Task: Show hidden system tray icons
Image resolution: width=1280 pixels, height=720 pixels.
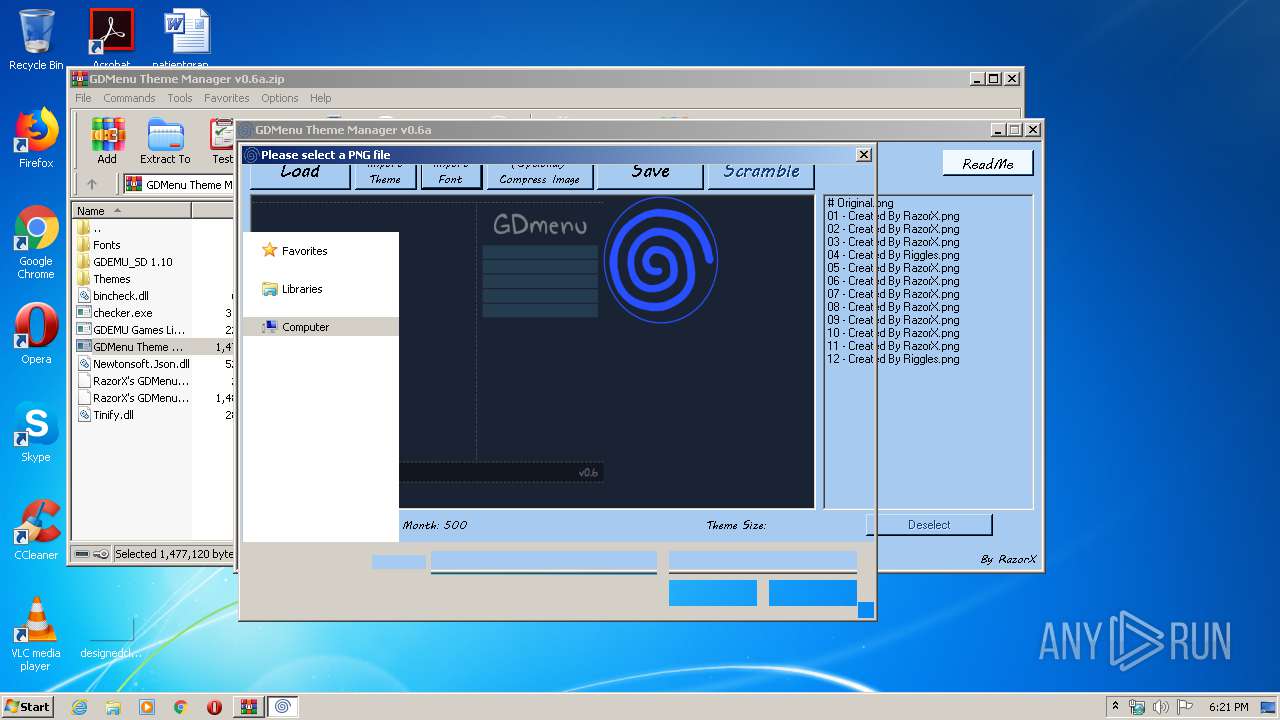Action: pos(1116,707)
